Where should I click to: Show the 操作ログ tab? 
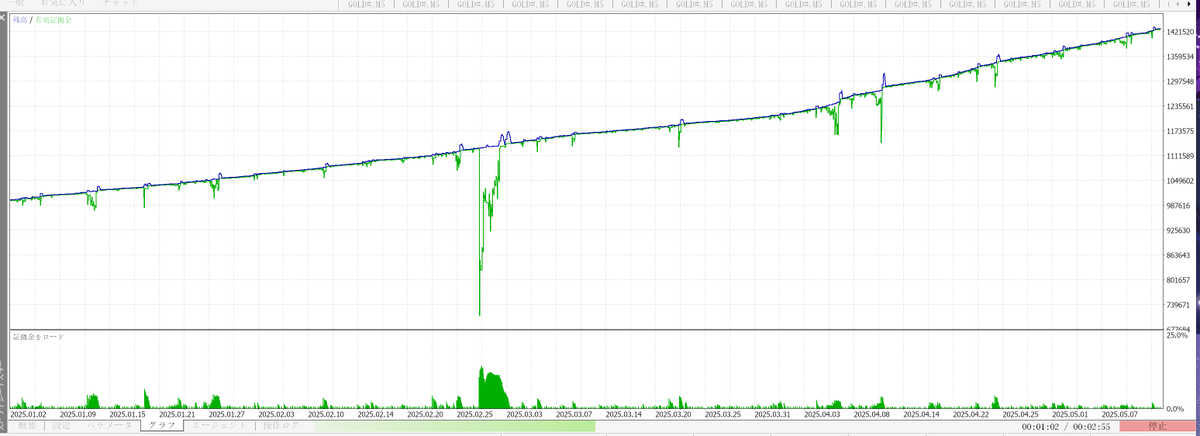281,426
